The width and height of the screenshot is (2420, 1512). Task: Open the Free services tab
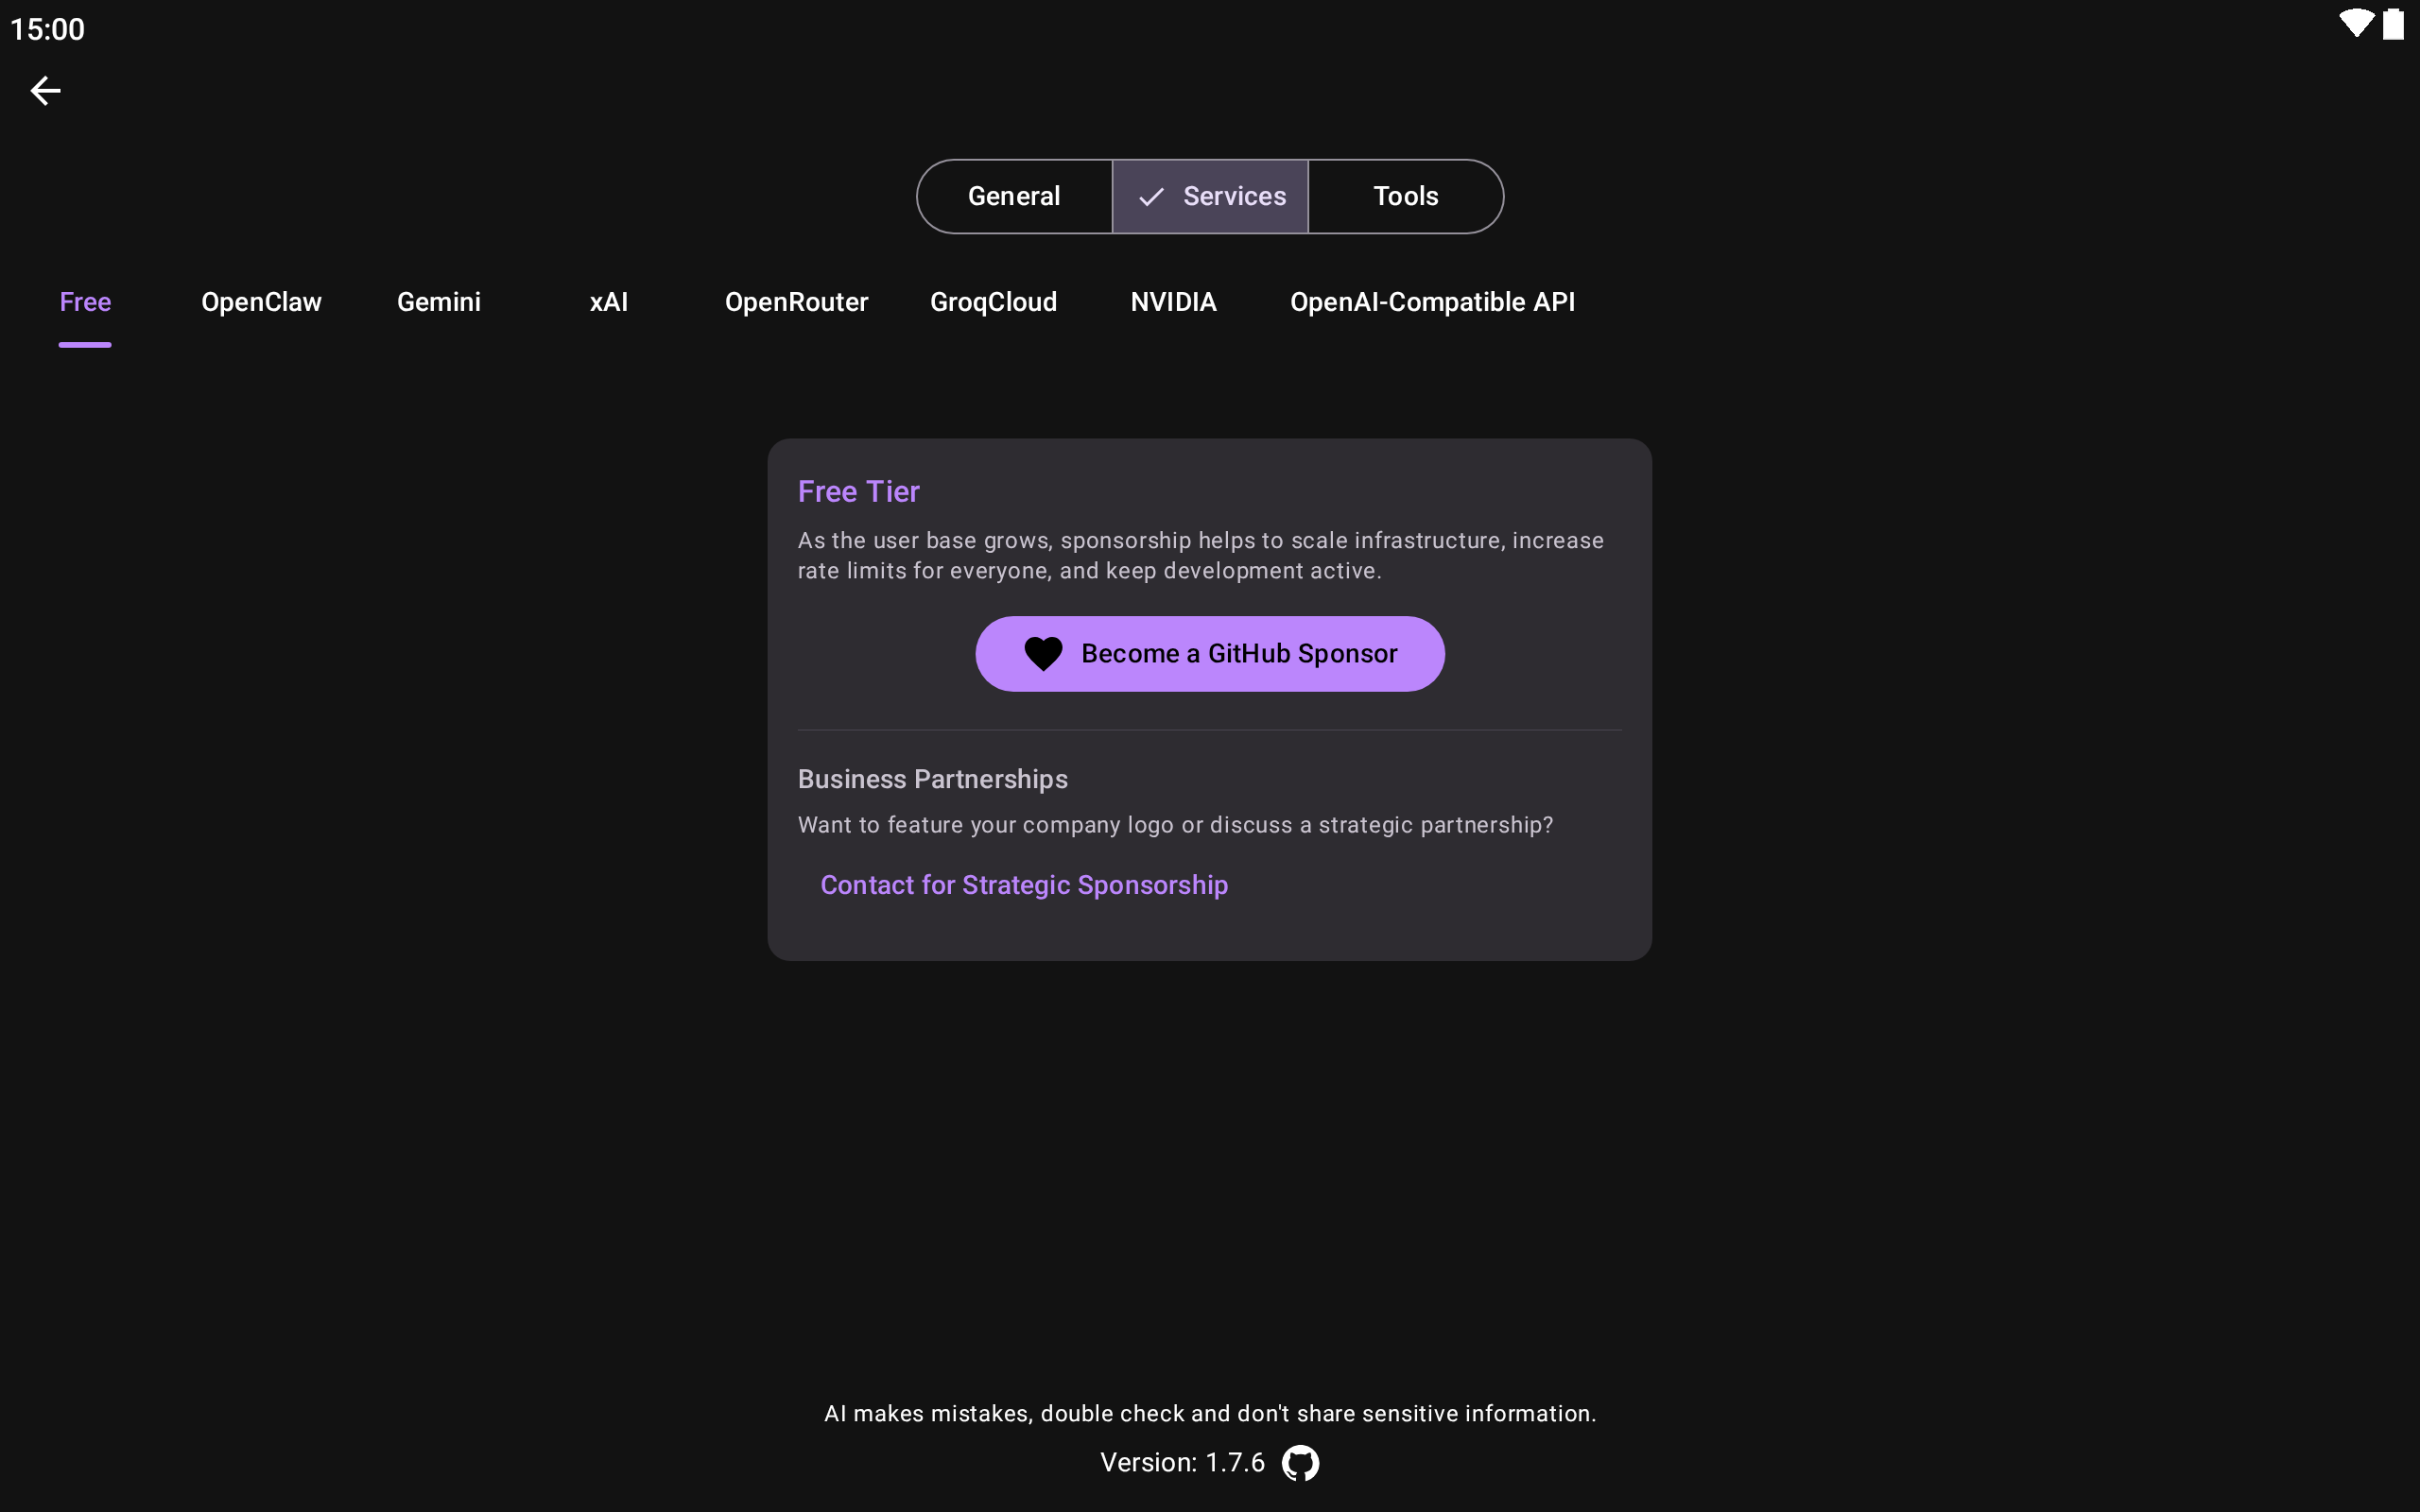(85, 302)
